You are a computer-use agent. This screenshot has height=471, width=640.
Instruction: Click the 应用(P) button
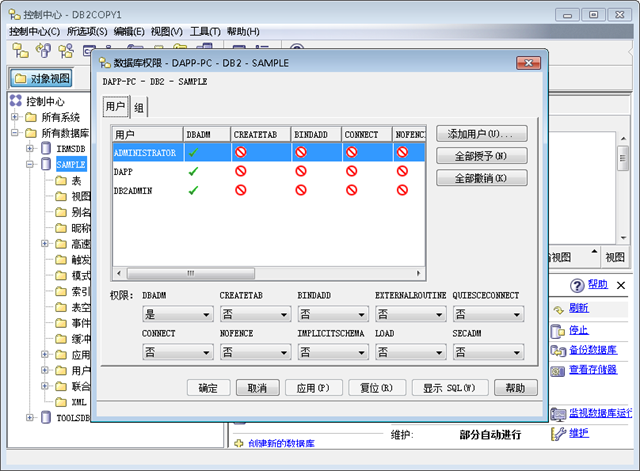313,388
